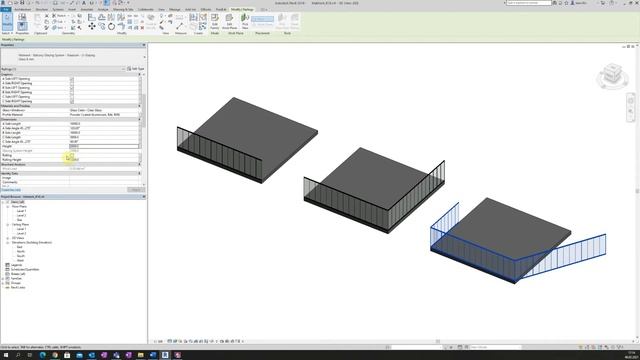Switch to Revit in the taskbar

pos(165,355)
